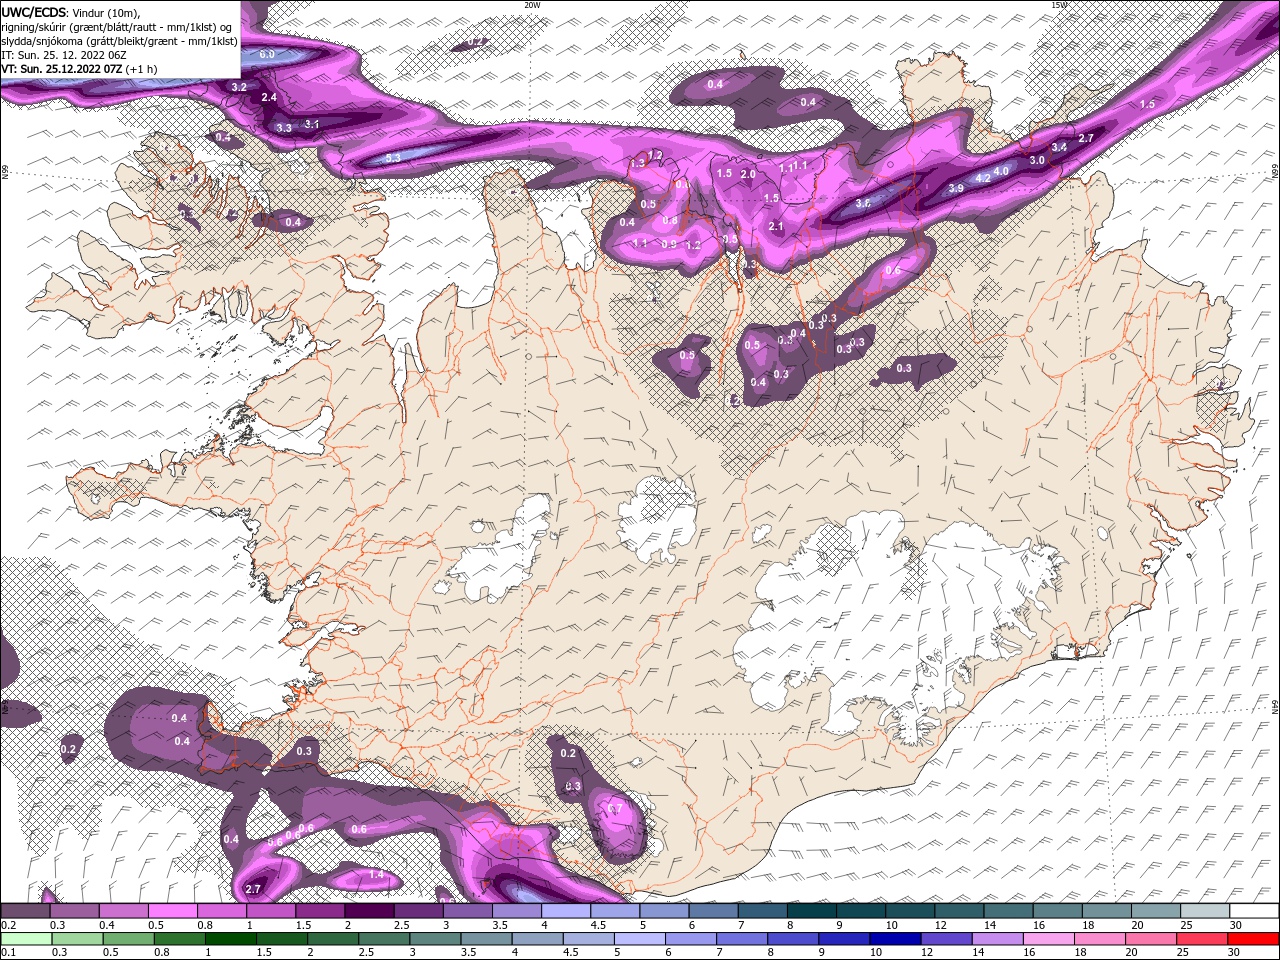The width and height of the screenshot is (1280, 960).
Task: Click the white swatch after 30 on the upper legend row
Action: point(1254,911)
